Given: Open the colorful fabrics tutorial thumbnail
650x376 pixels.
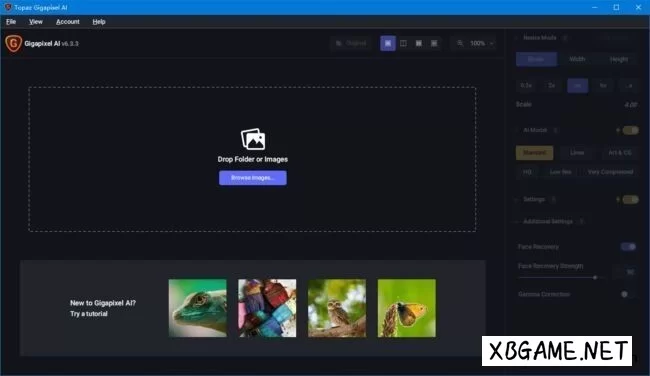Looking at the screenshot, I should (x=267, y=308).
